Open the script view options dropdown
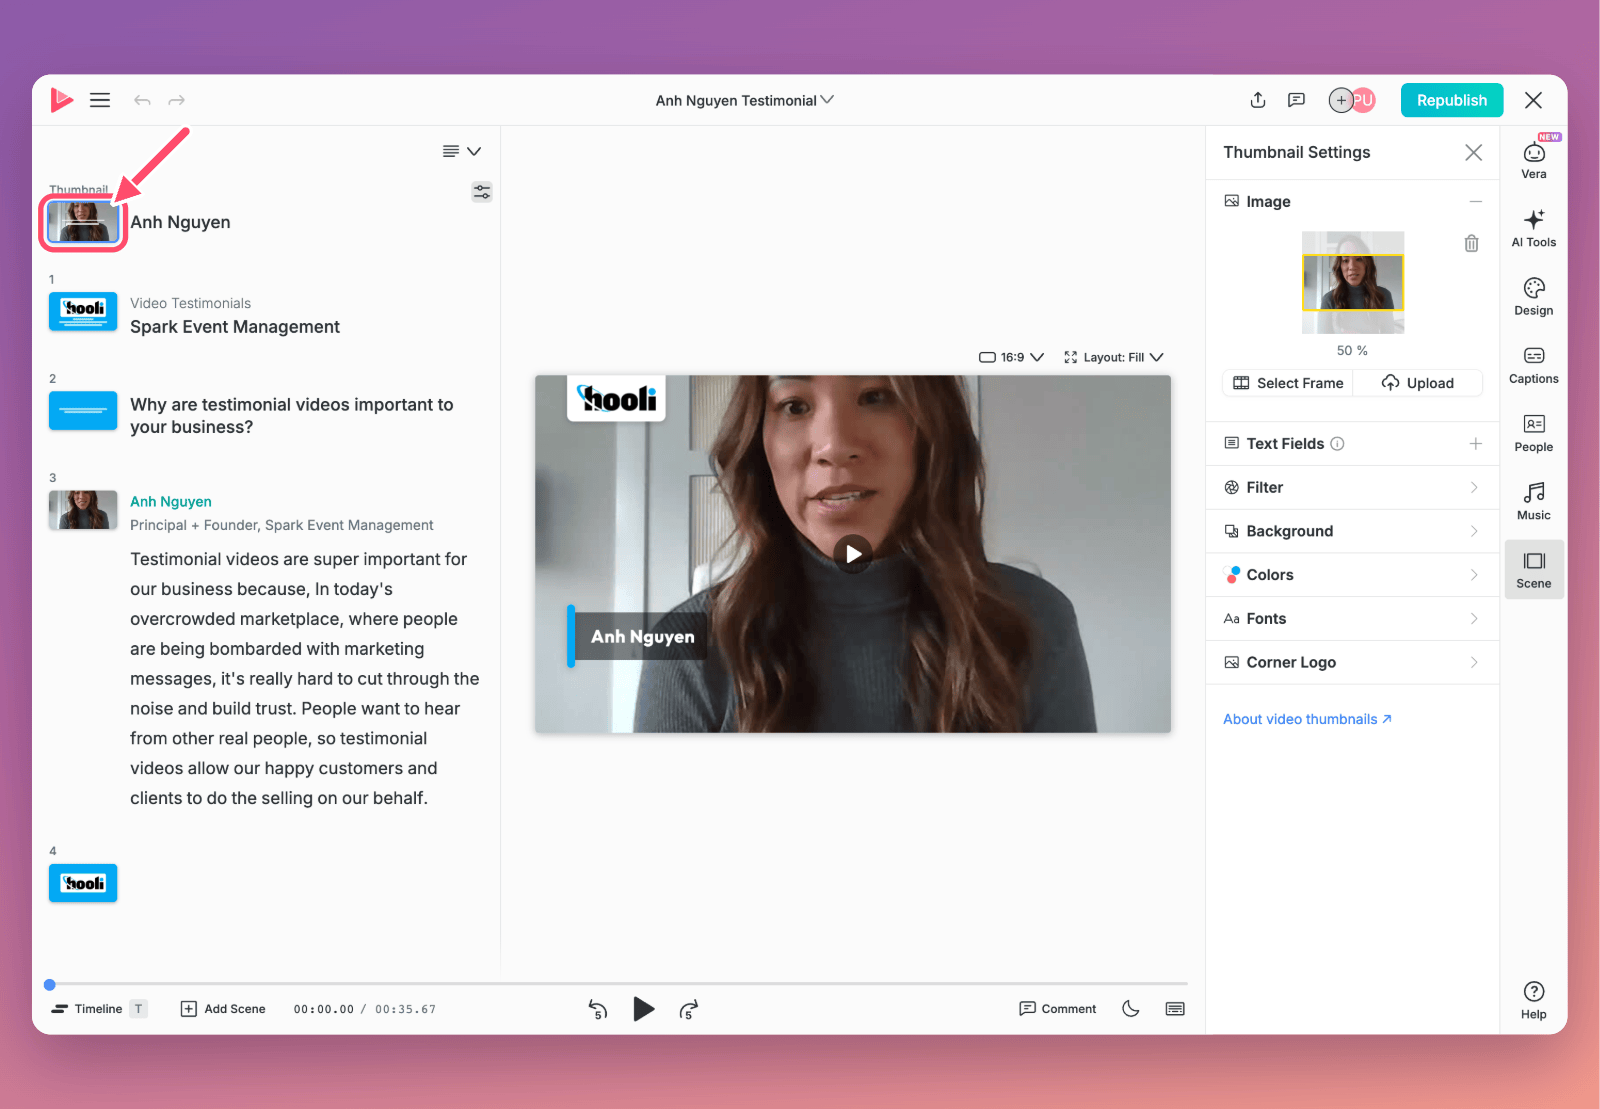 click(462, 151)
